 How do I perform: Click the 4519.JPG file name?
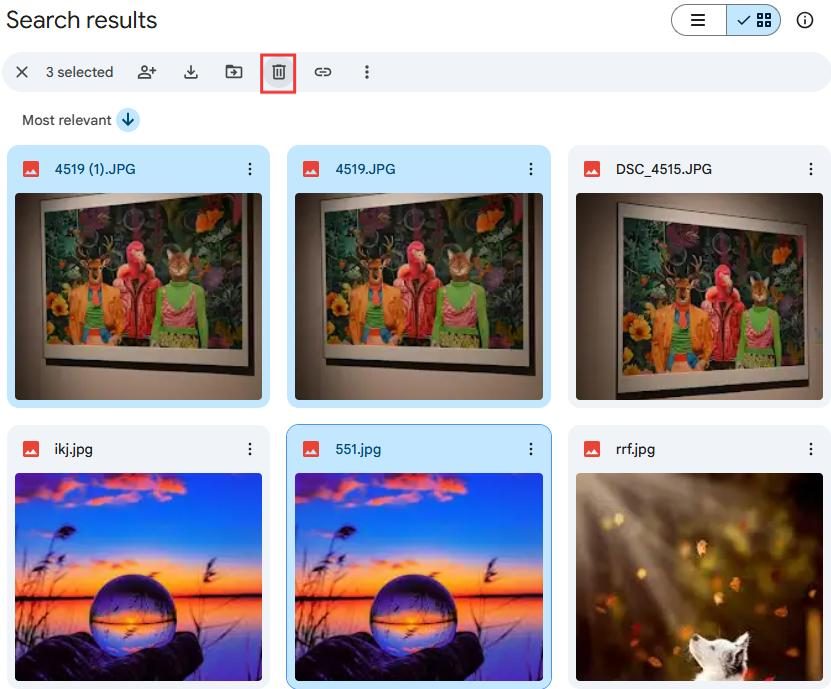point(365,169)
